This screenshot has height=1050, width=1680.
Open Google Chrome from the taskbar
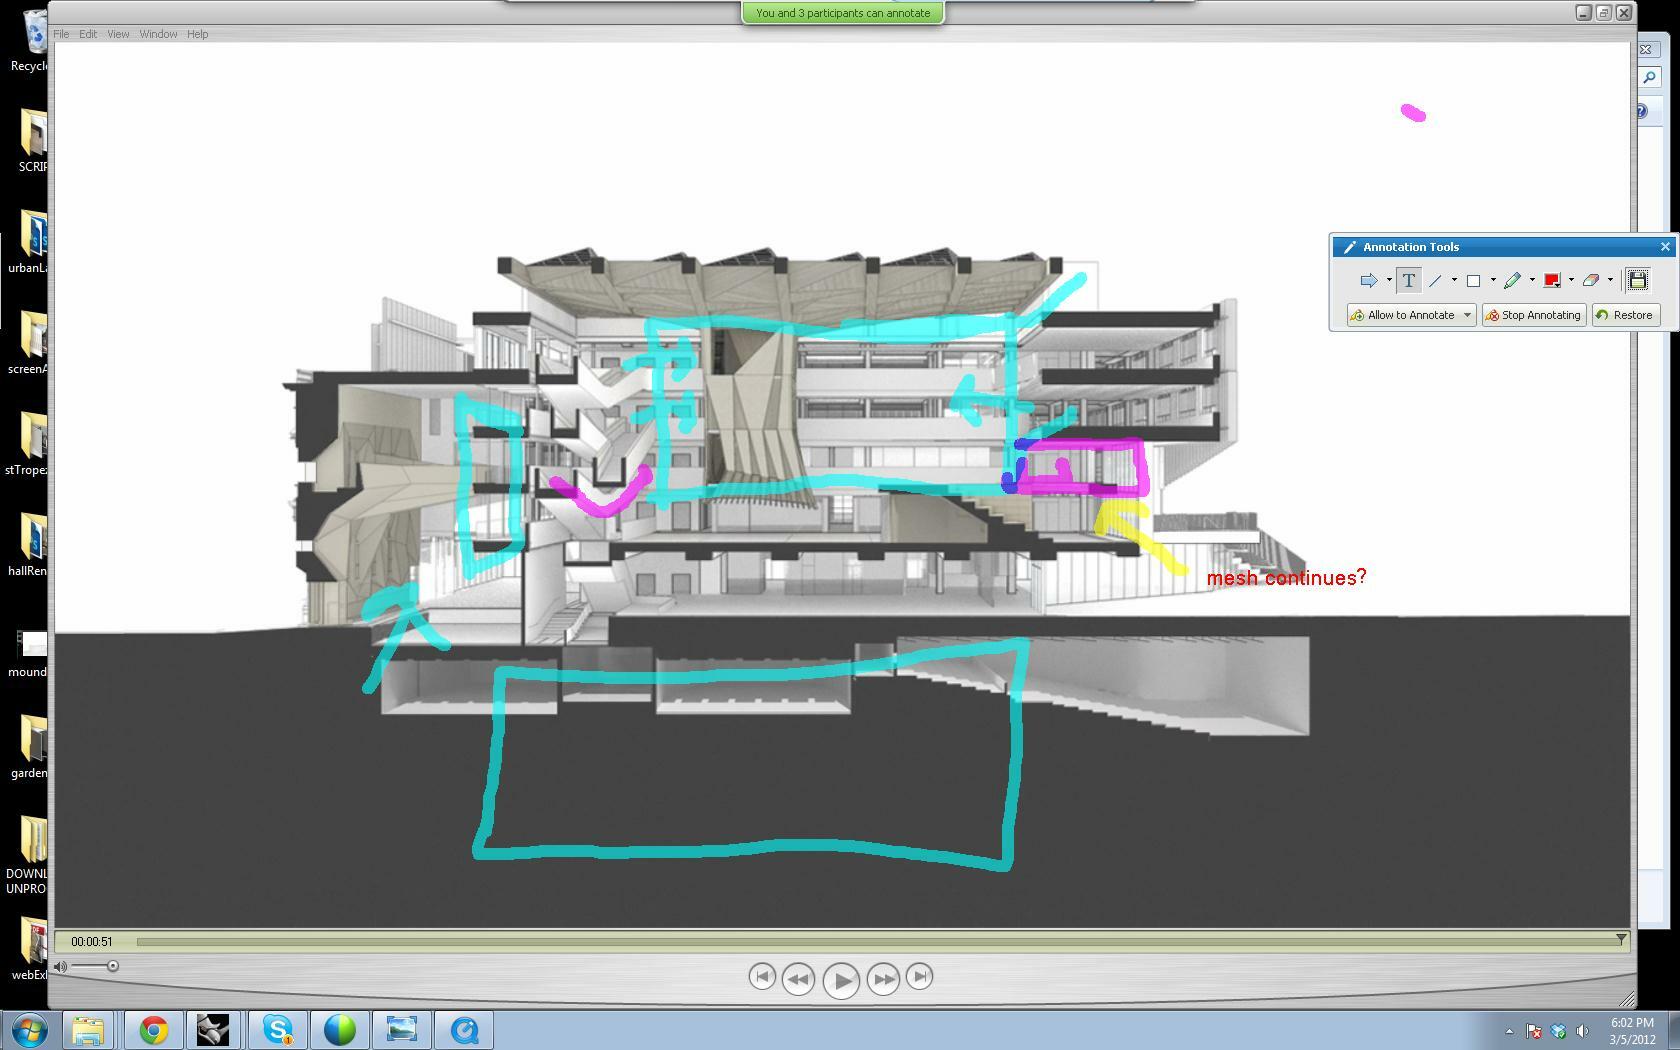tap(153, 1030)
